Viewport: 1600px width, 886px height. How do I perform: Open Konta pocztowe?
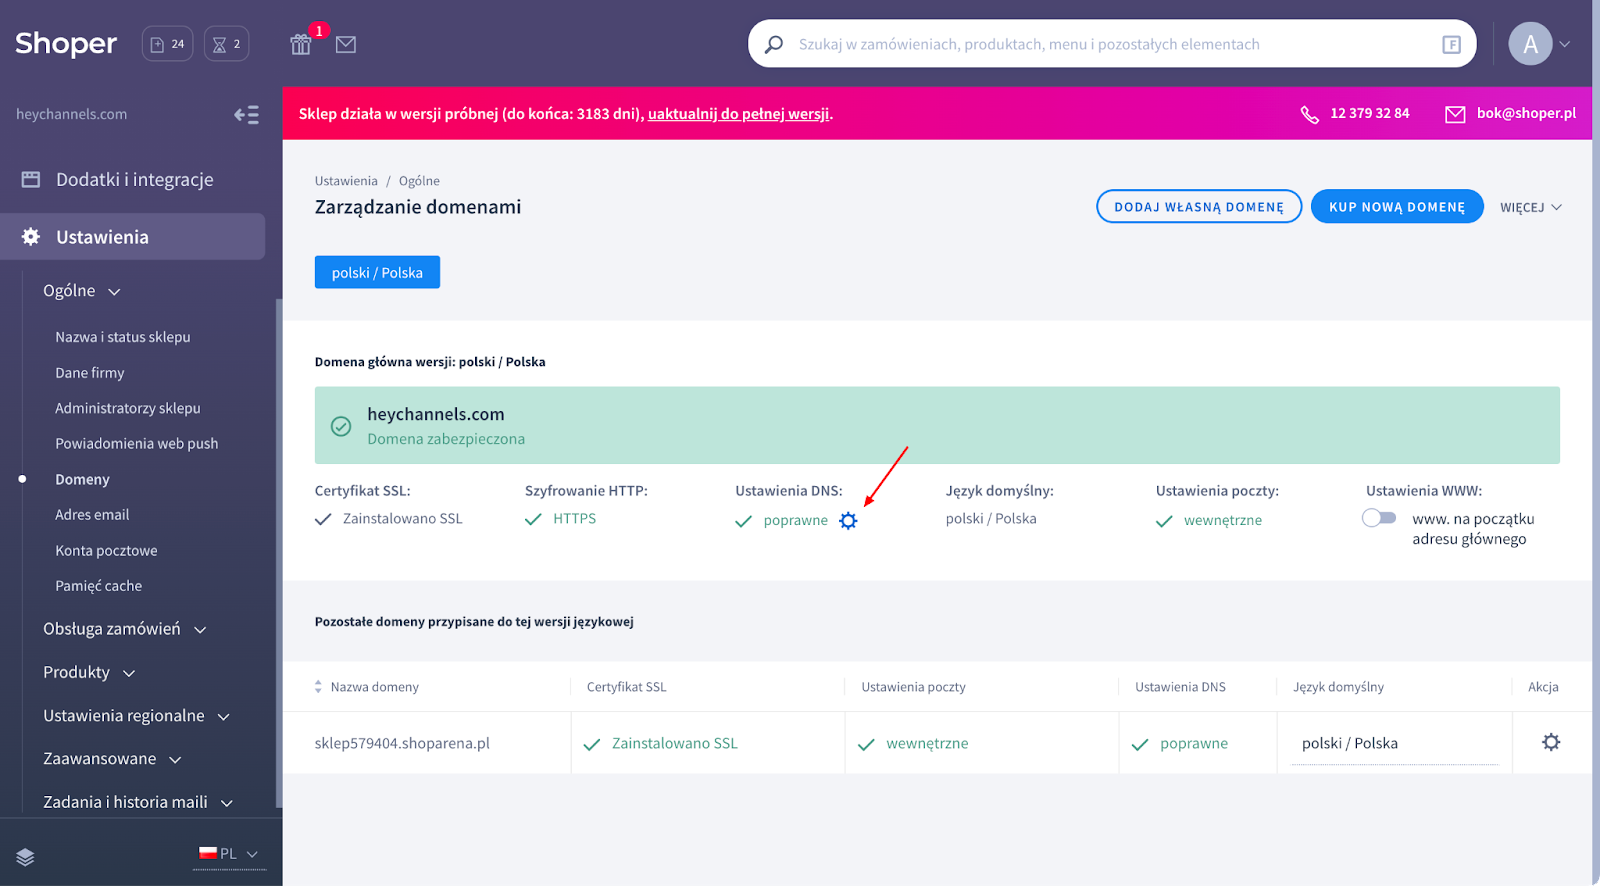(x=106, y=551)
